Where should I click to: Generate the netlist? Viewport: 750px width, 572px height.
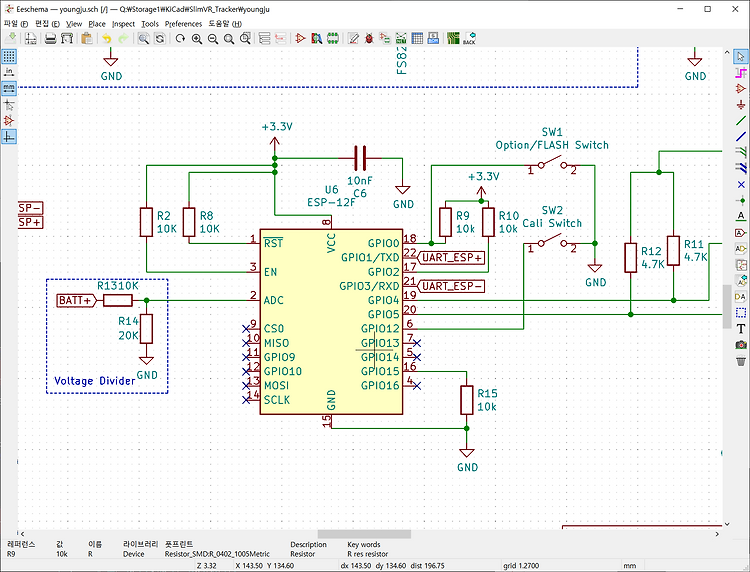(401, 38)
